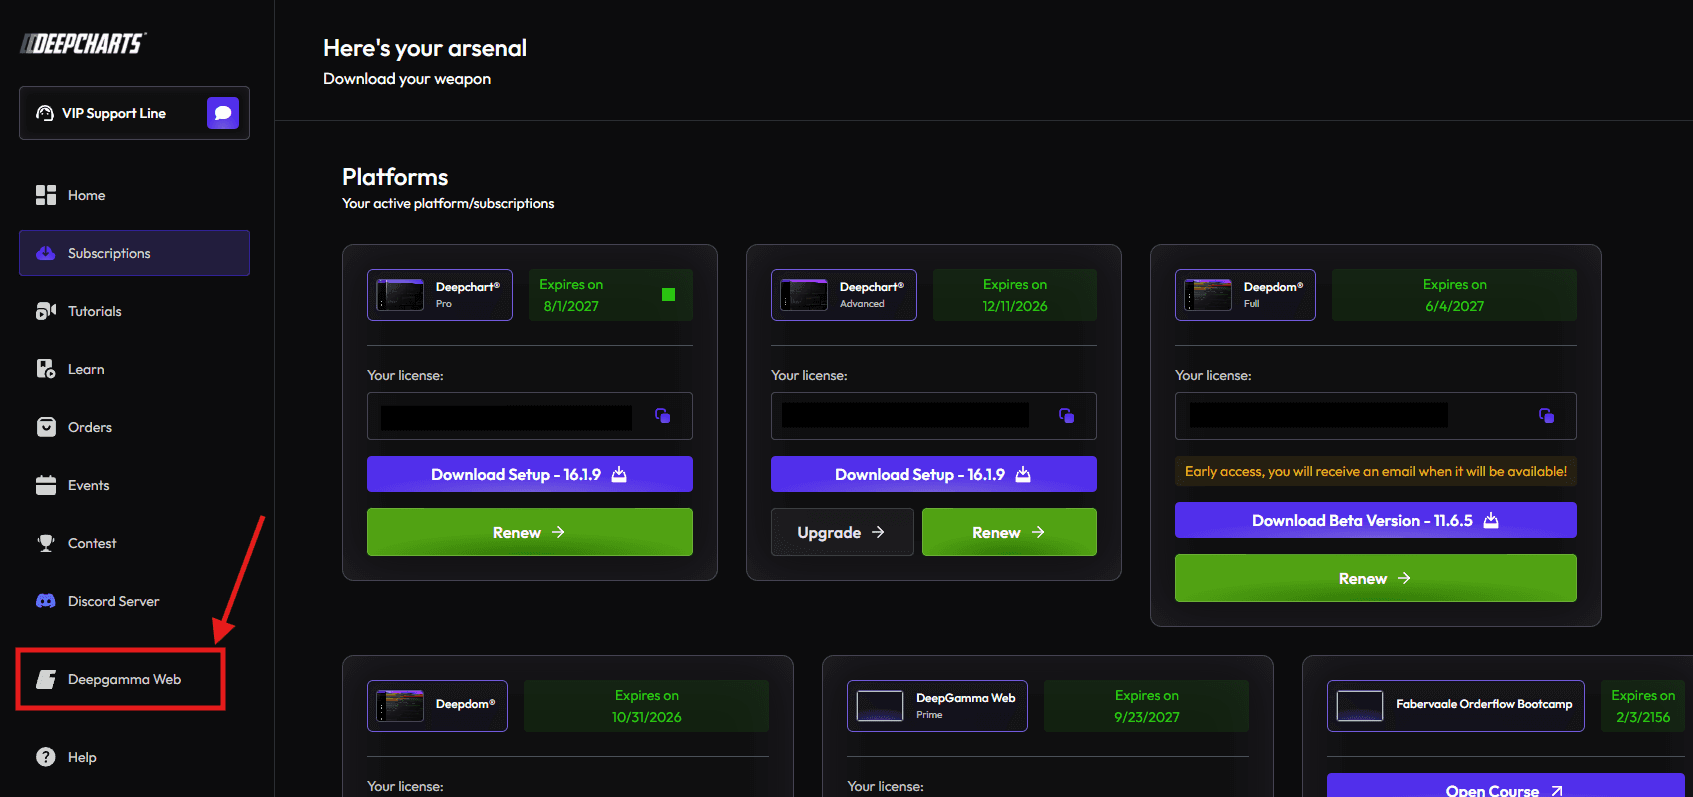Click the 'Here's your arsenal' heading
This screenshot has width=1693, height=797.
pos(425,48)
